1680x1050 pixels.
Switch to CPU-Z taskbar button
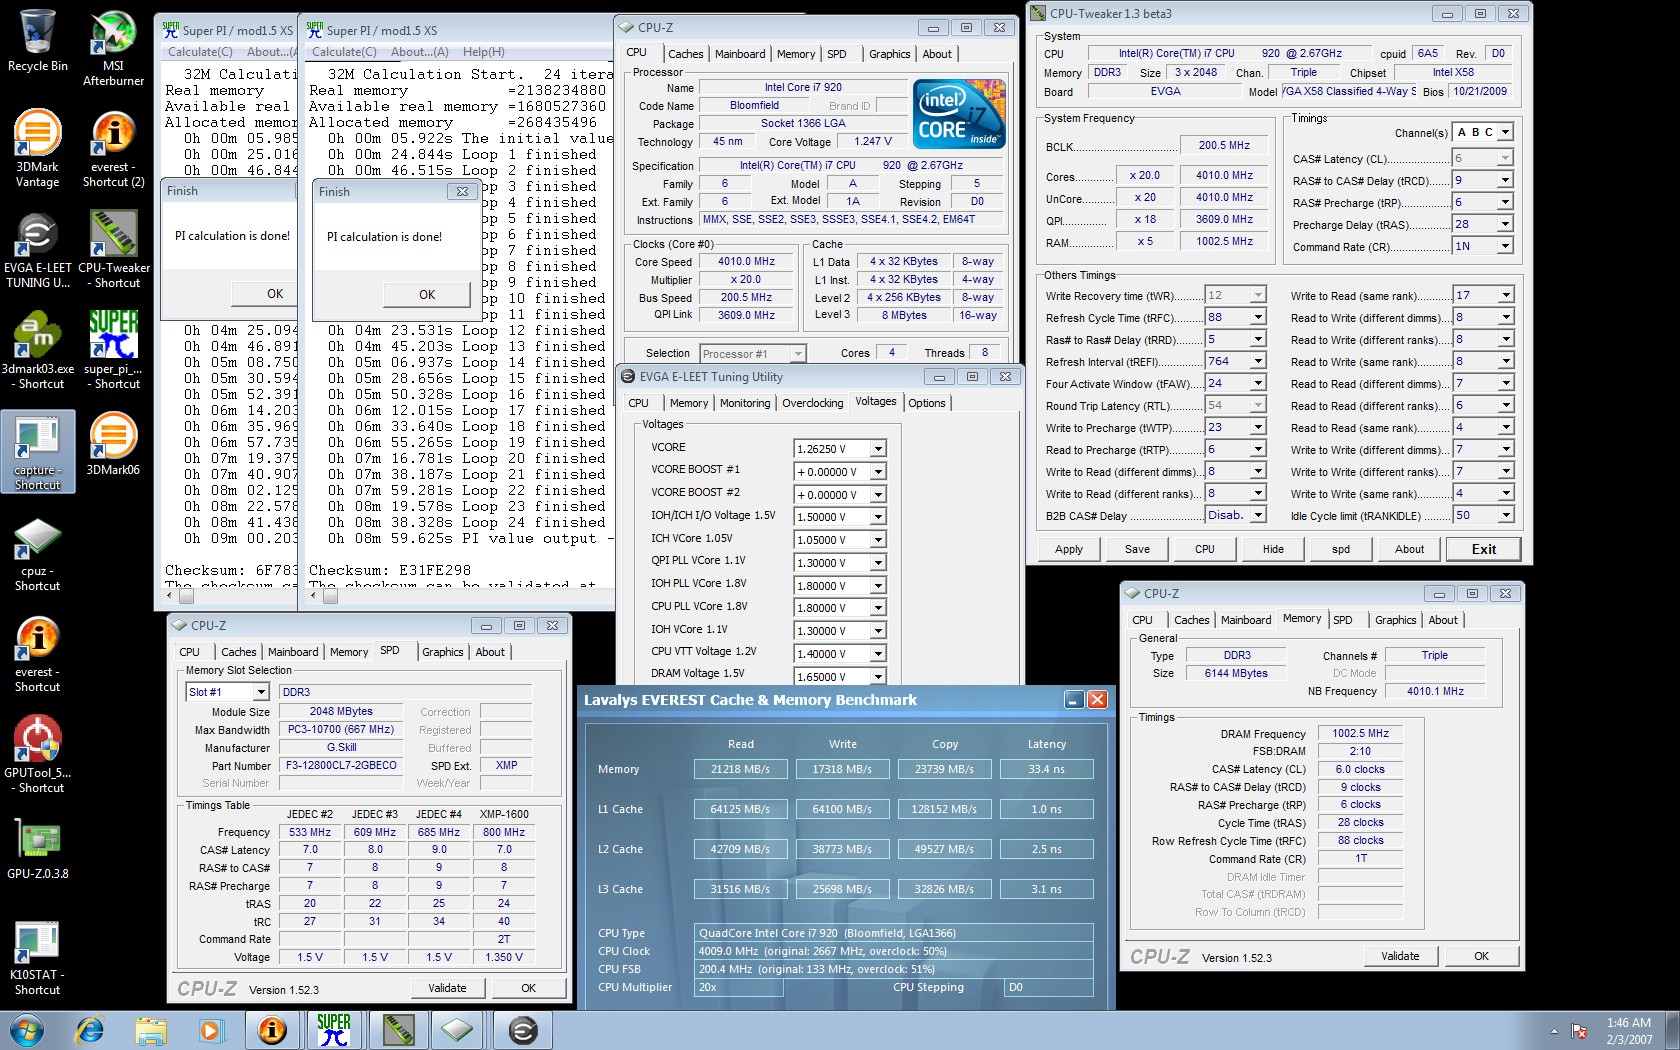(459, 1030)
